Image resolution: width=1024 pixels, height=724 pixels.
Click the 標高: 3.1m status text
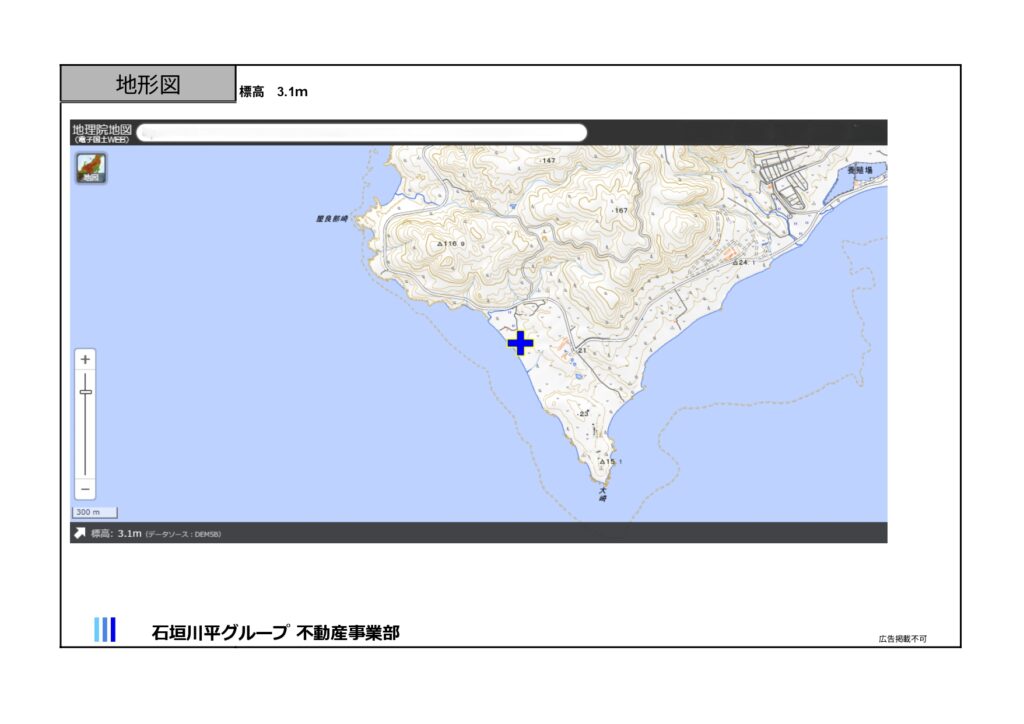pos(116,533)
